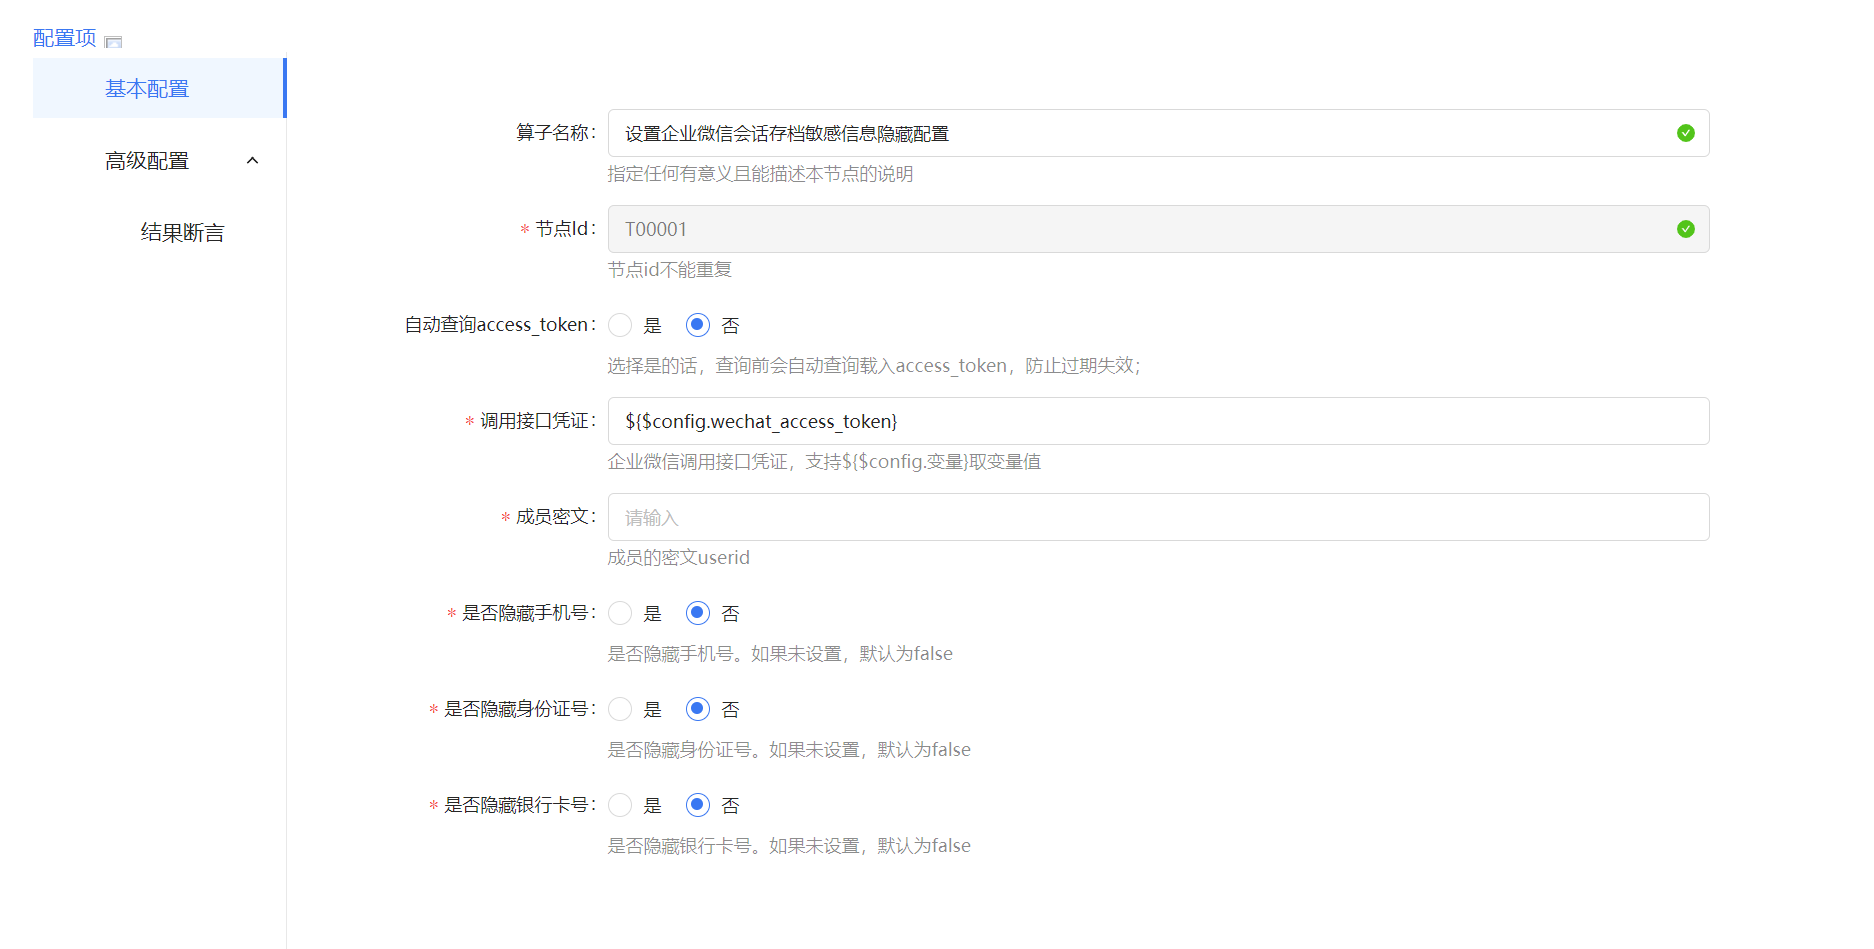1874x949 pixels.
Task: Enable 是 for 是否隐藏手机号
Action: tap(620, 613)
